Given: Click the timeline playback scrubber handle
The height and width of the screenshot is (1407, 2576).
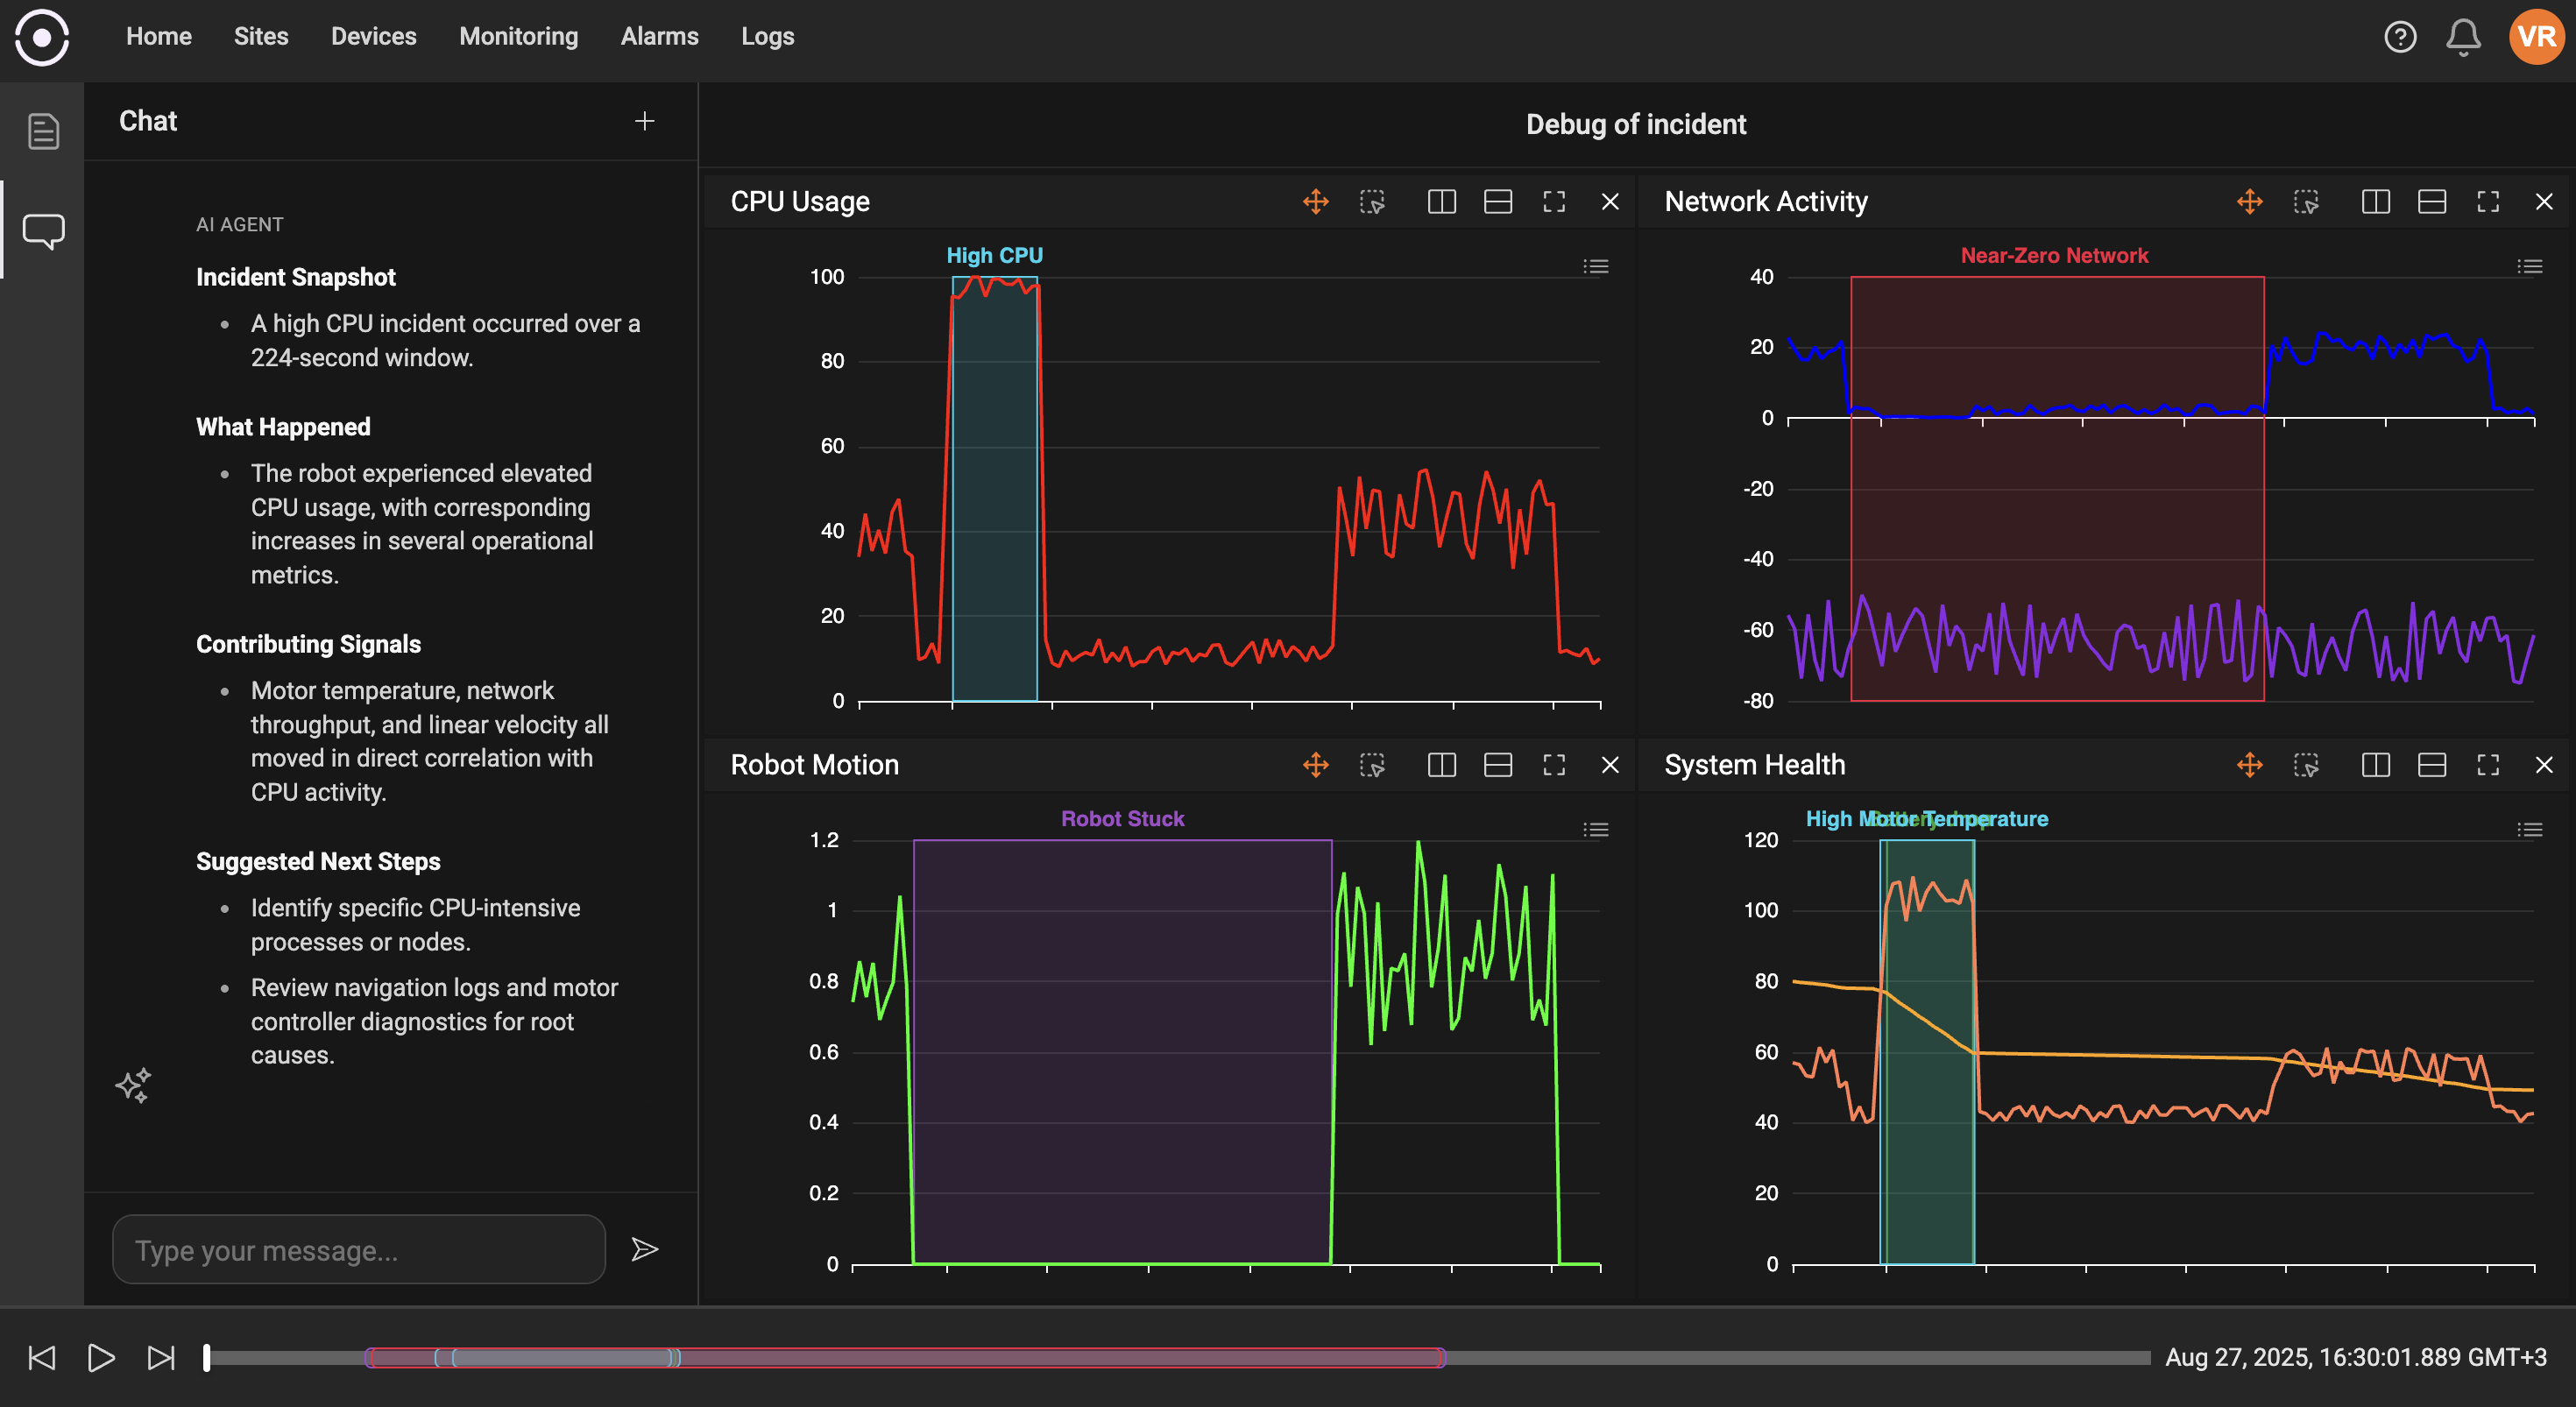Looking at the screenshot, I should [207, 1357].
